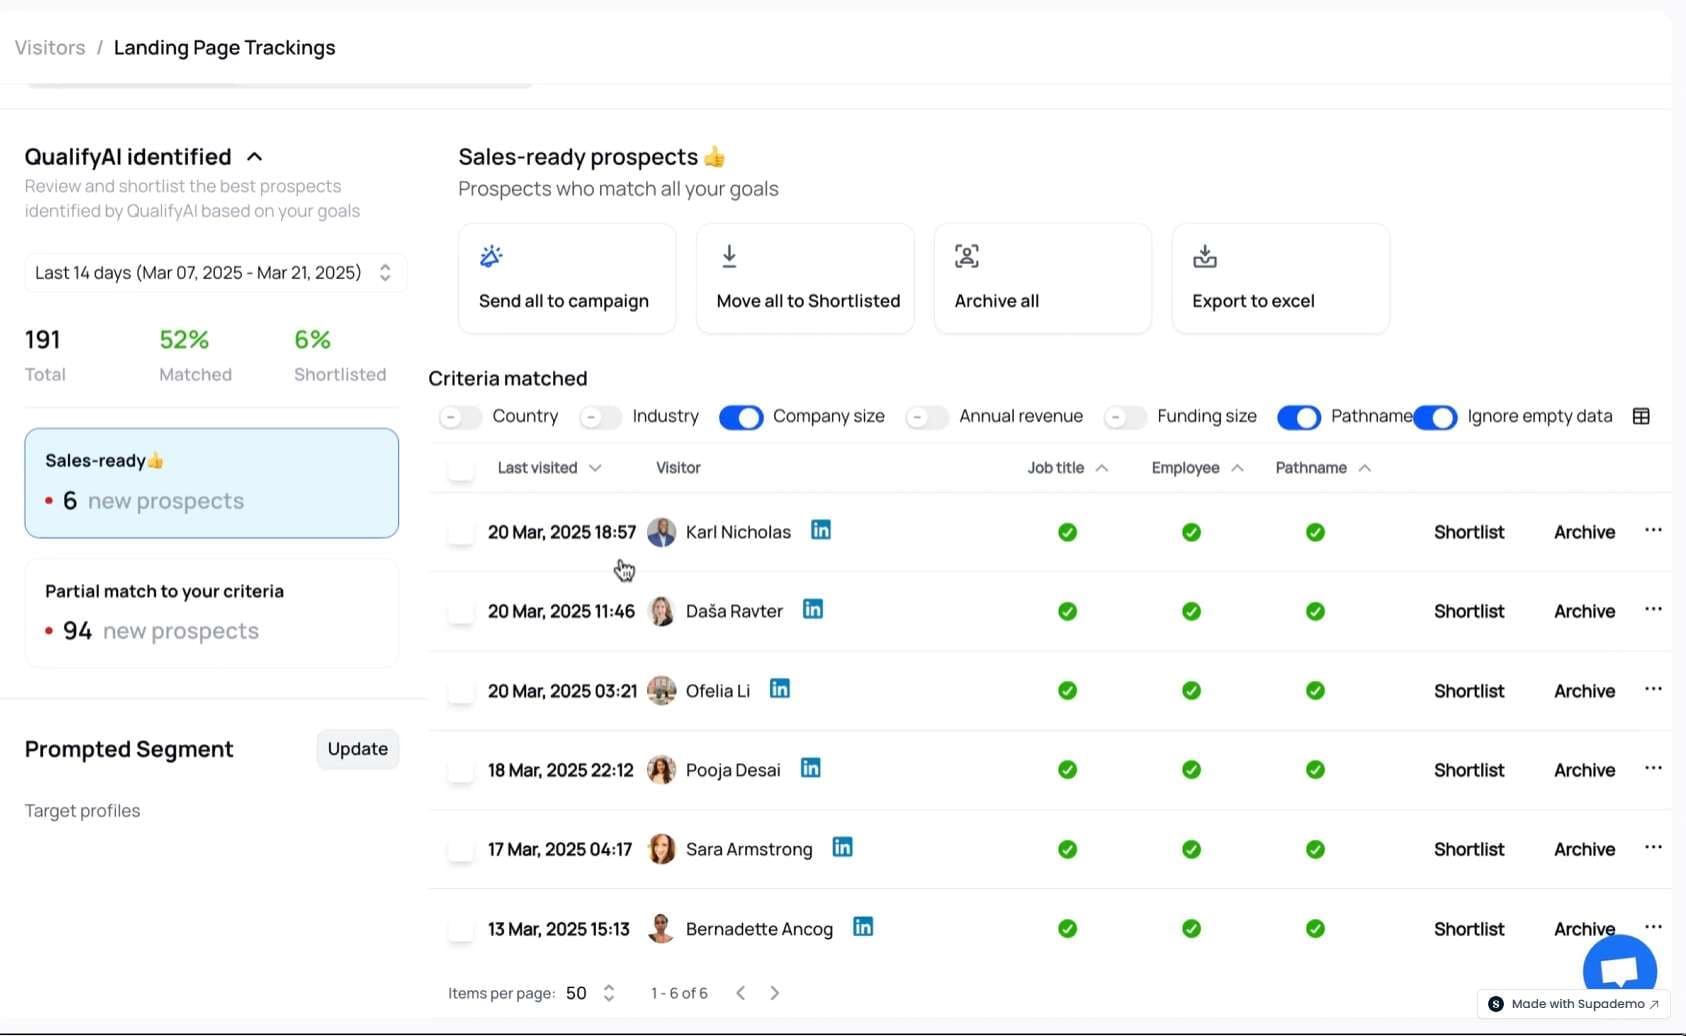
Task: Open Karl Nicholas's LinkedIn profile icon
Action: 820,530
